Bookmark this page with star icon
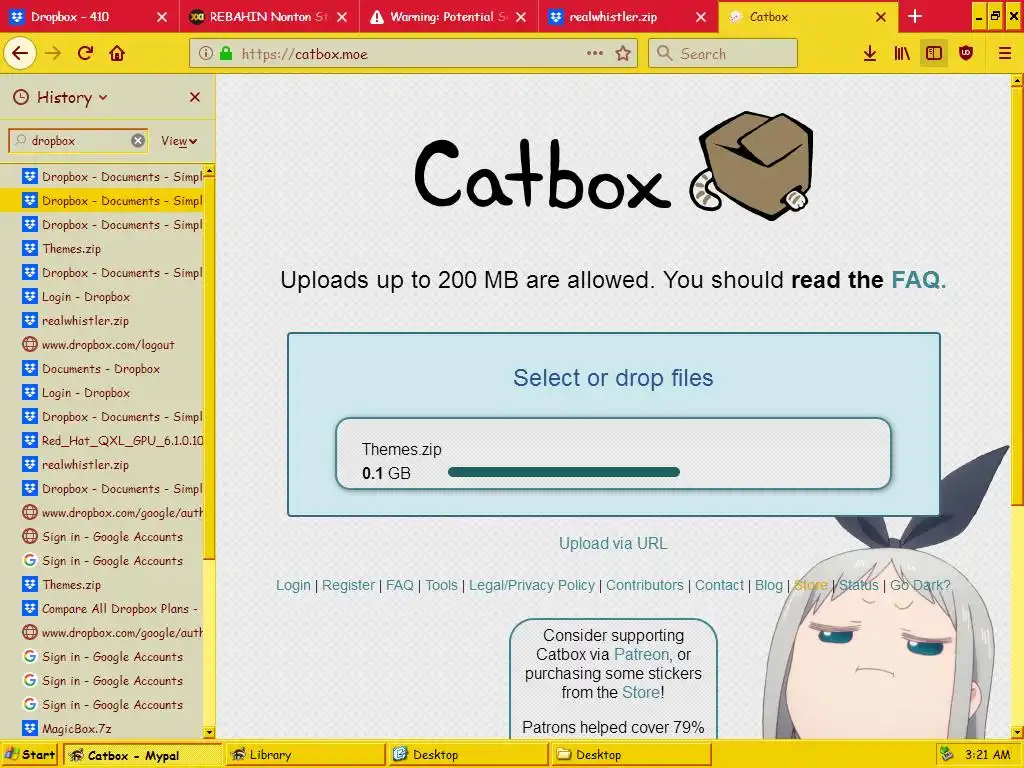This screenshot has height=768, width=1024. pyautogui.click(x=623, y=54)
